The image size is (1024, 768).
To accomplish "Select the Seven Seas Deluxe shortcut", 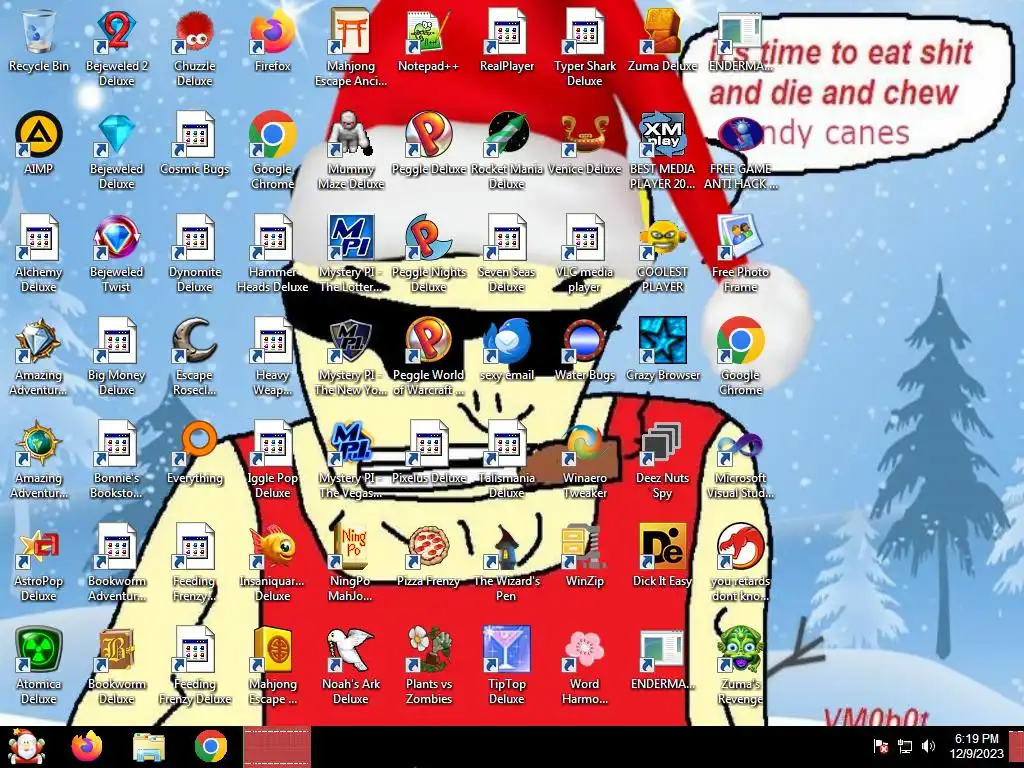I will pyautogui.click(x=507, y=252).
